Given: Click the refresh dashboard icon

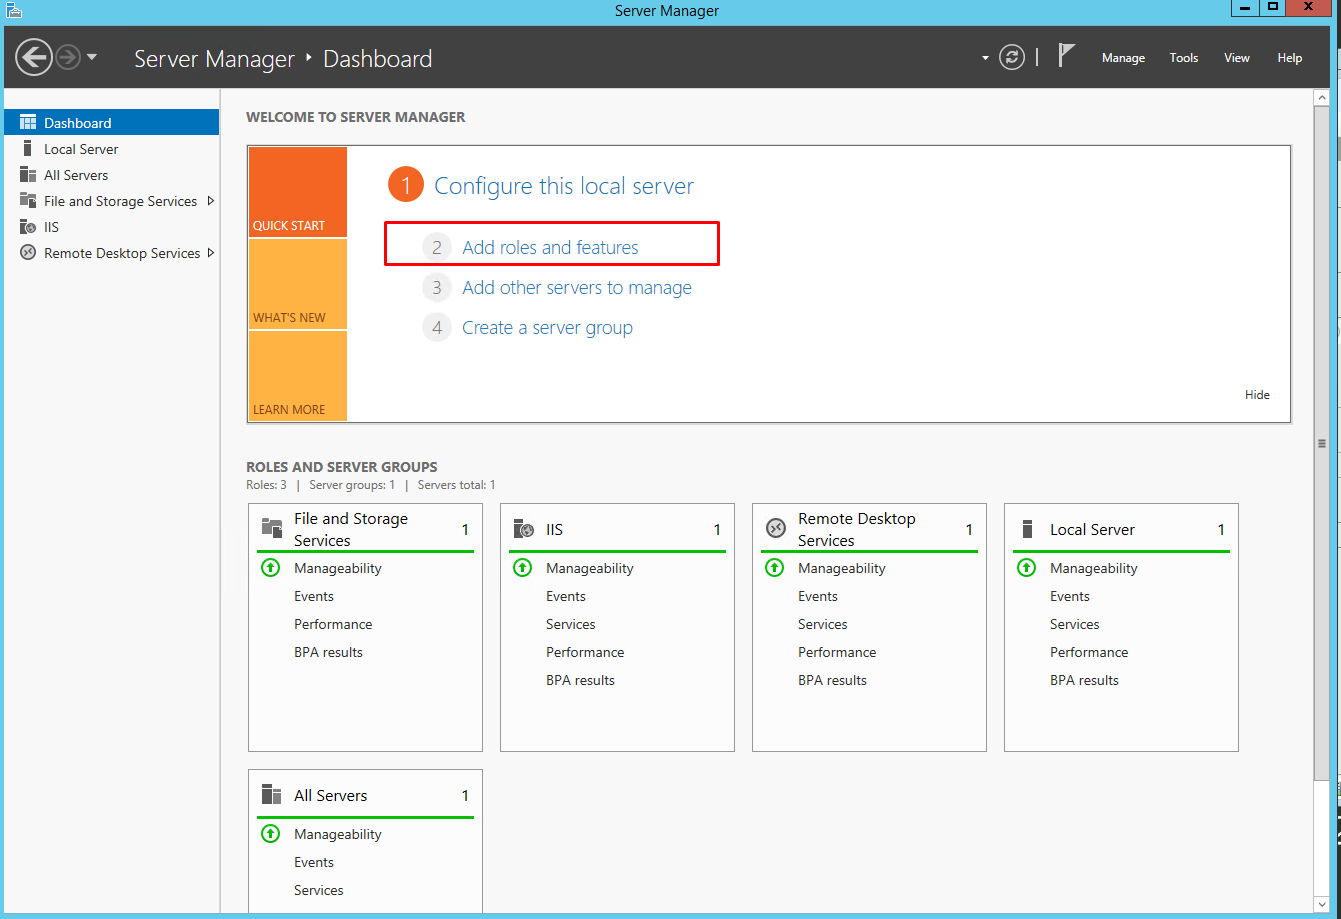Looking at the screenshot, I should pyautogui.click(x=1013, y=58).
